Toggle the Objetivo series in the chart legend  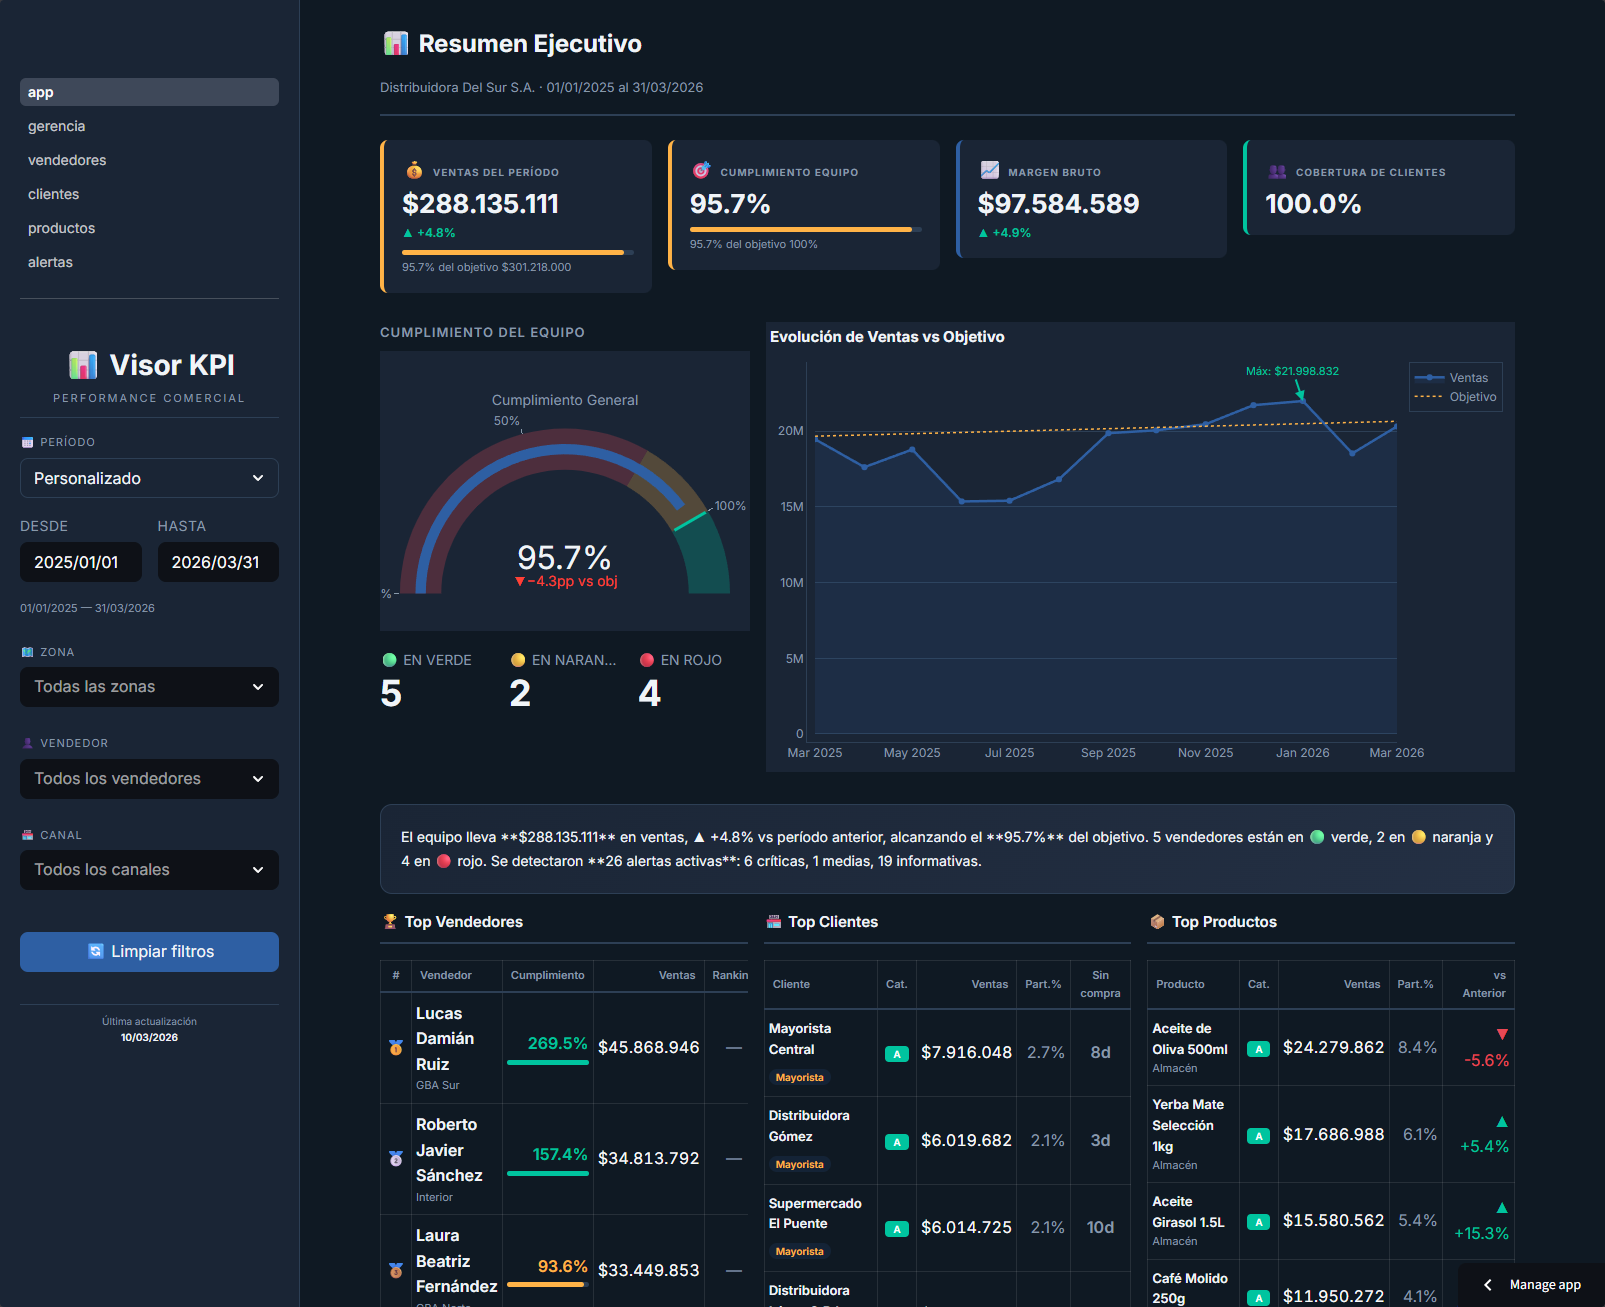pyautogui.click(x=1456, y=397)
